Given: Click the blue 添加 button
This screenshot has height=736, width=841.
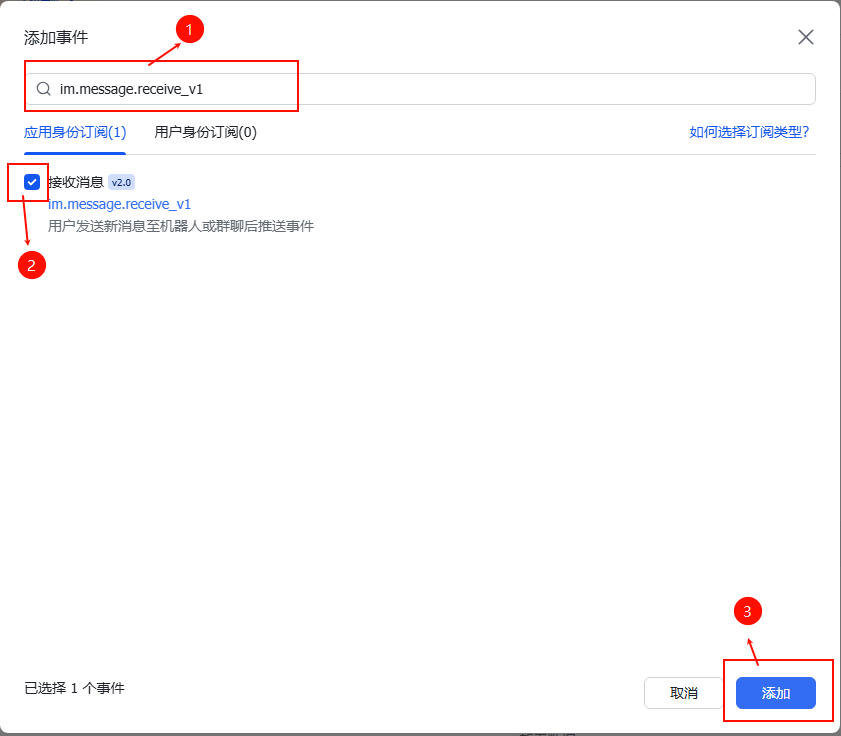Looking at the screenshot, I should pyautogui.click(x=776, y=693).
